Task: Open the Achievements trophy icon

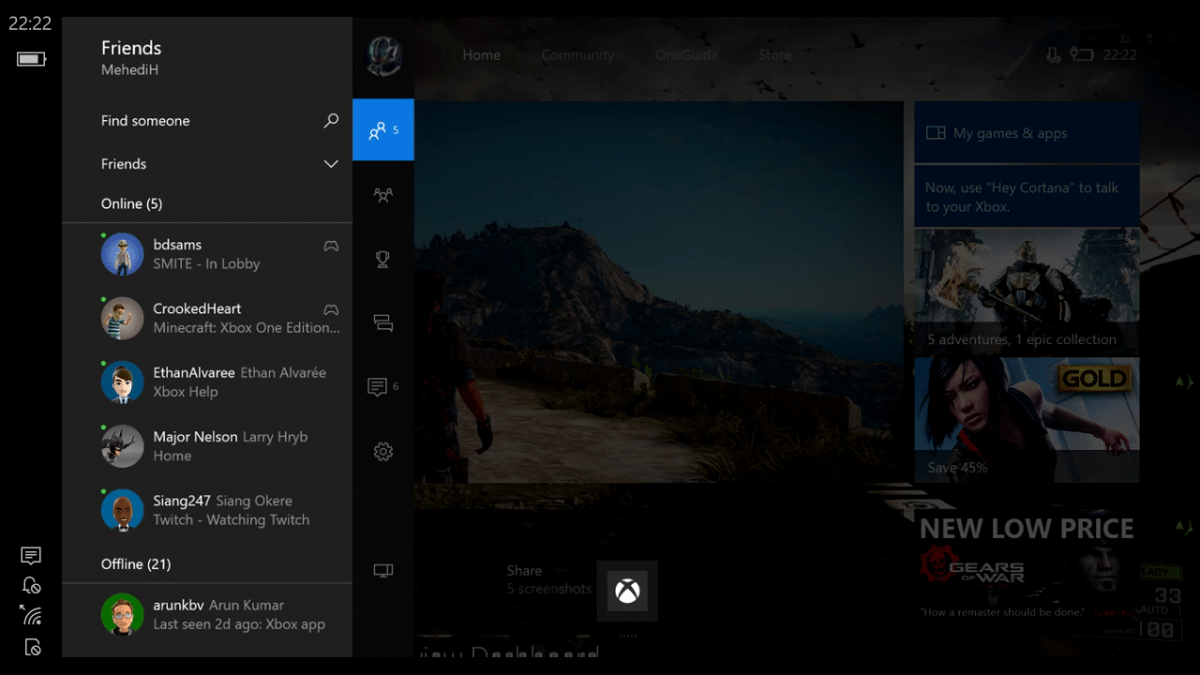Action: (x=382, y=259)
